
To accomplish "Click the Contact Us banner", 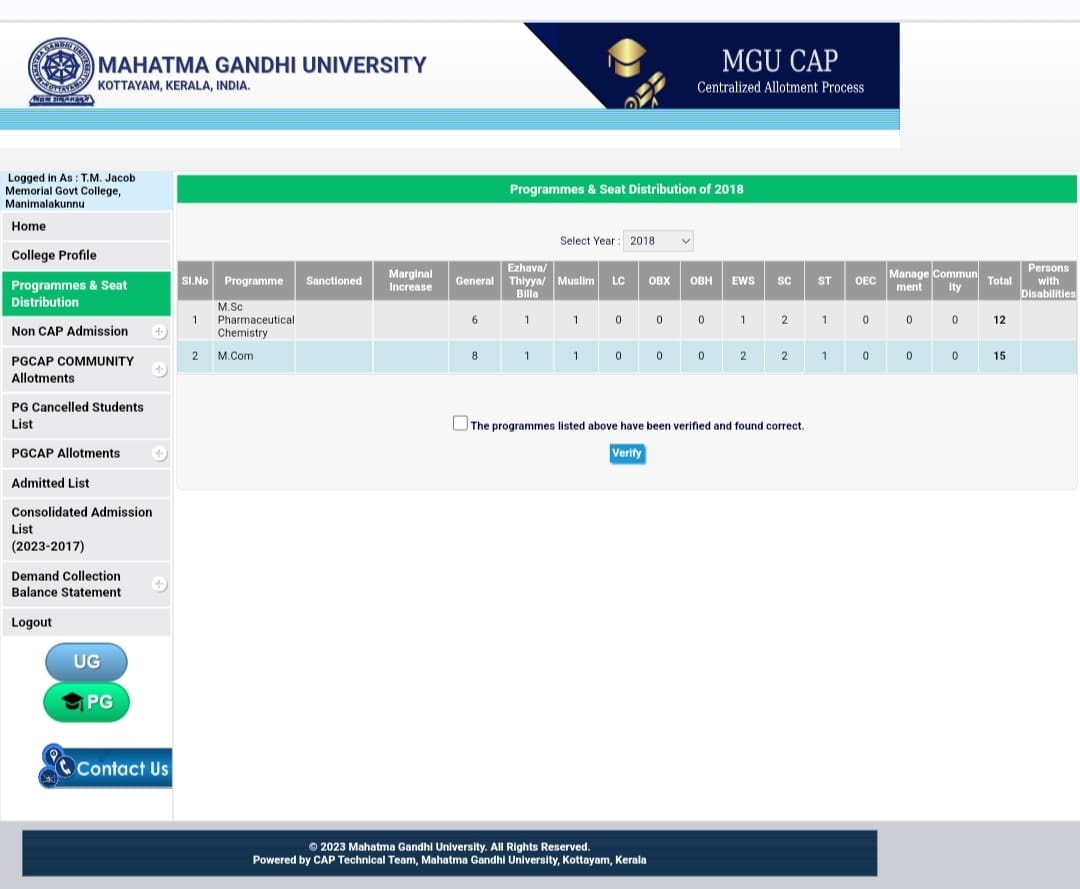I will pos(105,766).
